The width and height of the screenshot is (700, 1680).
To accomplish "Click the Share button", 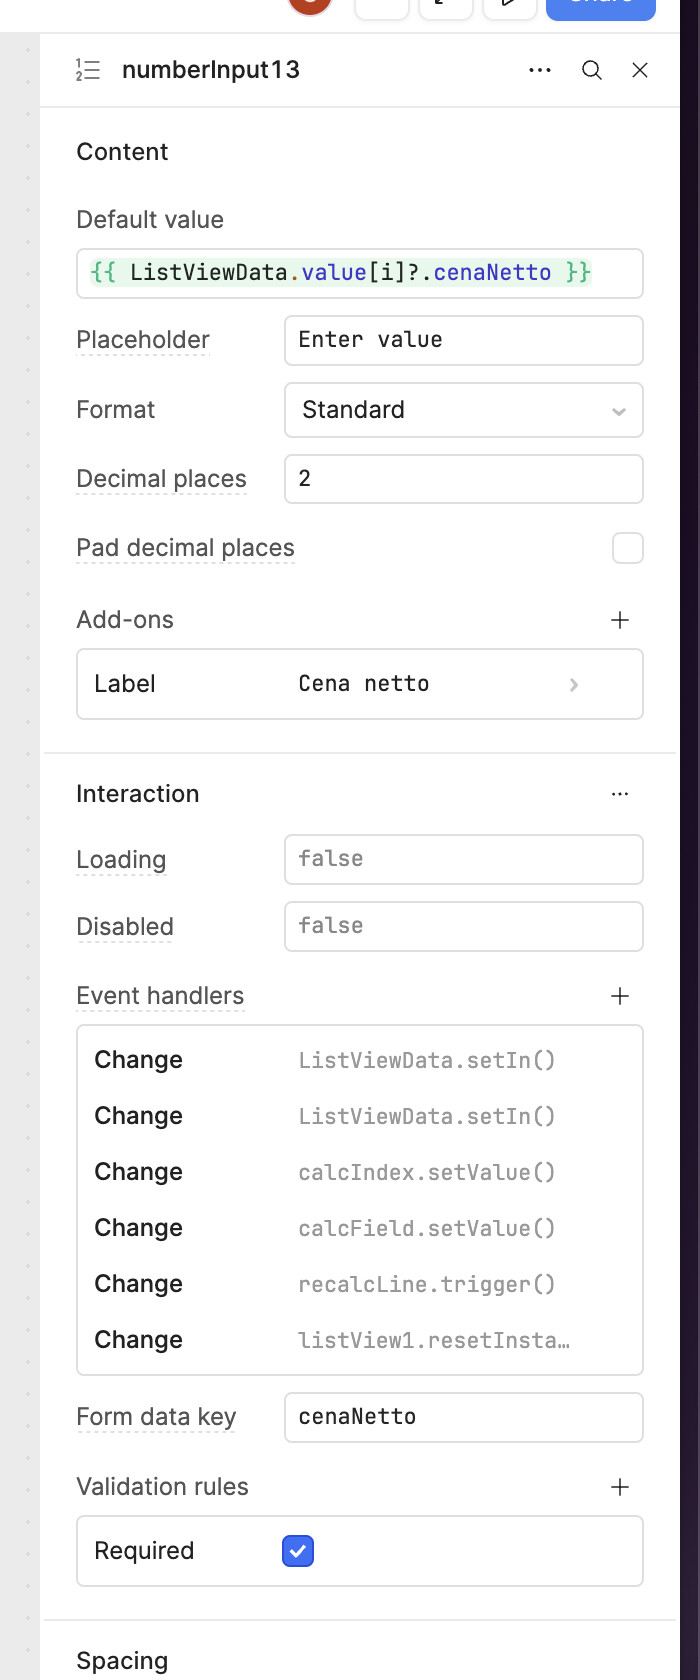I will [601, 6].
